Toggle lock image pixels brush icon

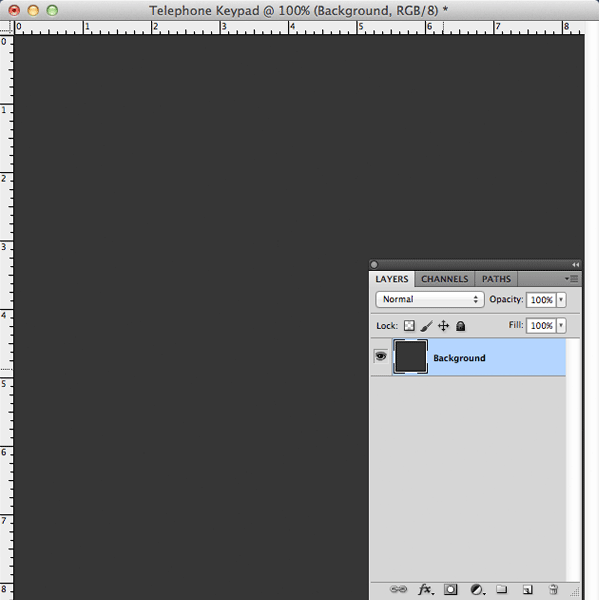tap(426, 326)
